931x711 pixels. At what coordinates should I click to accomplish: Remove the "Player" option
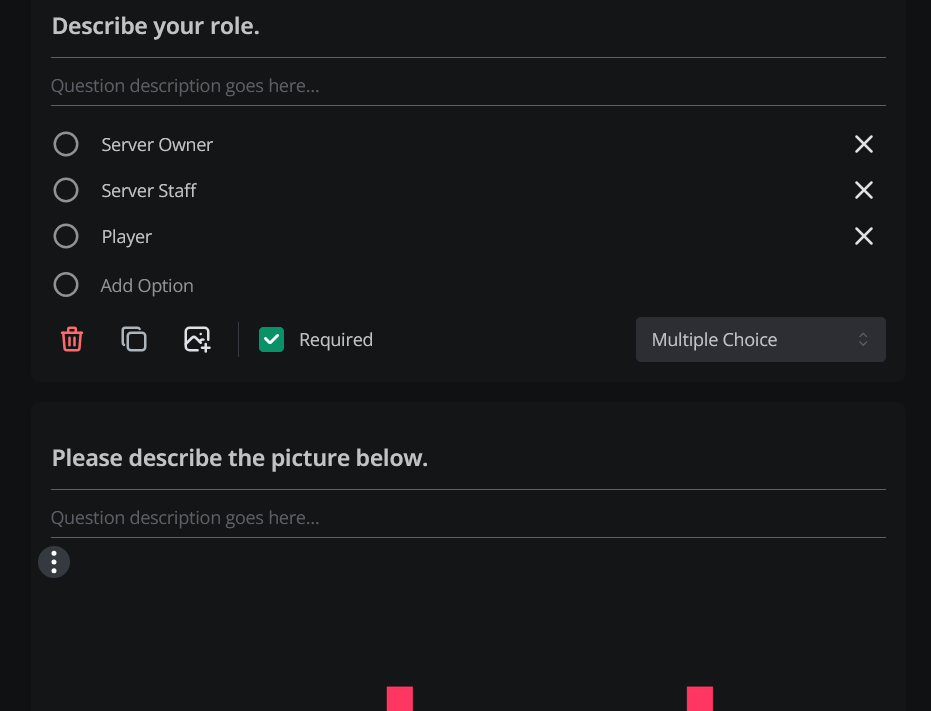(x=863, y=236)
